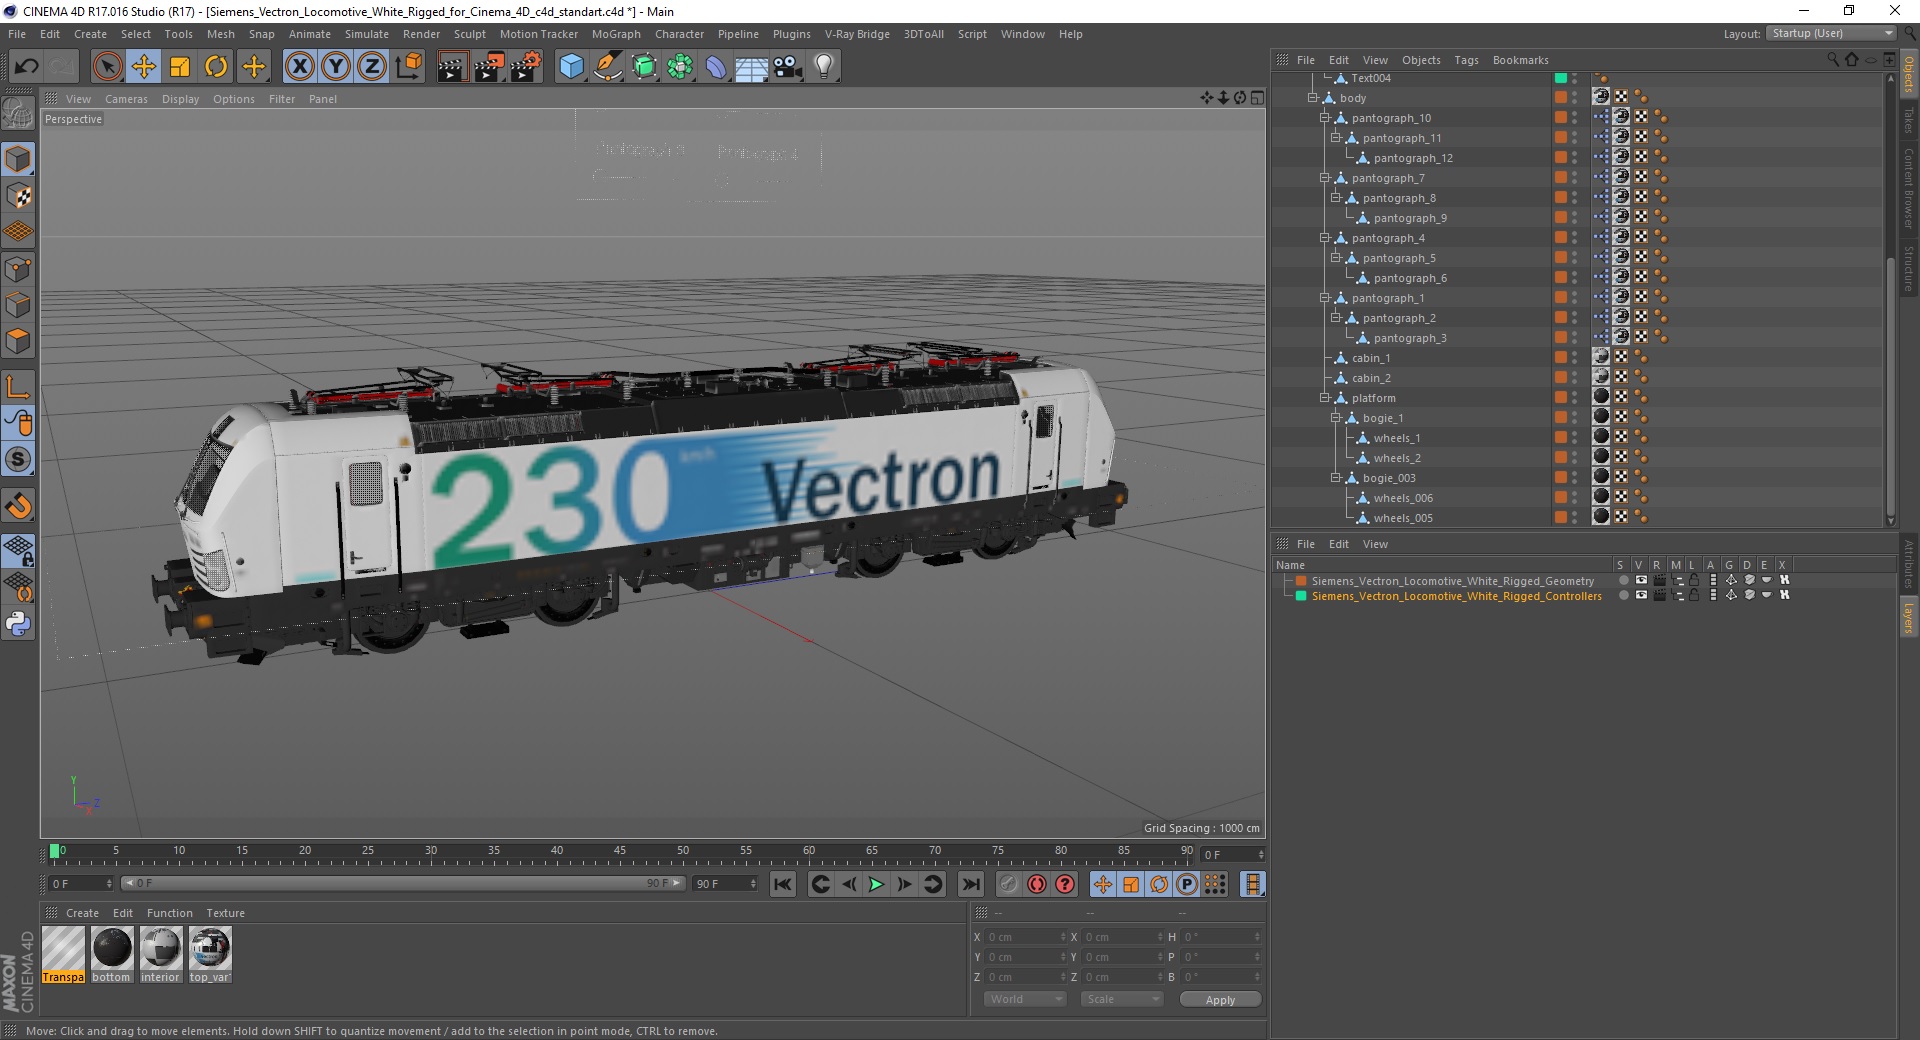Viewport: 1920px width, 1040px height.
Task: Click the Play Forwards button
Action: click(x=876, y=884)
